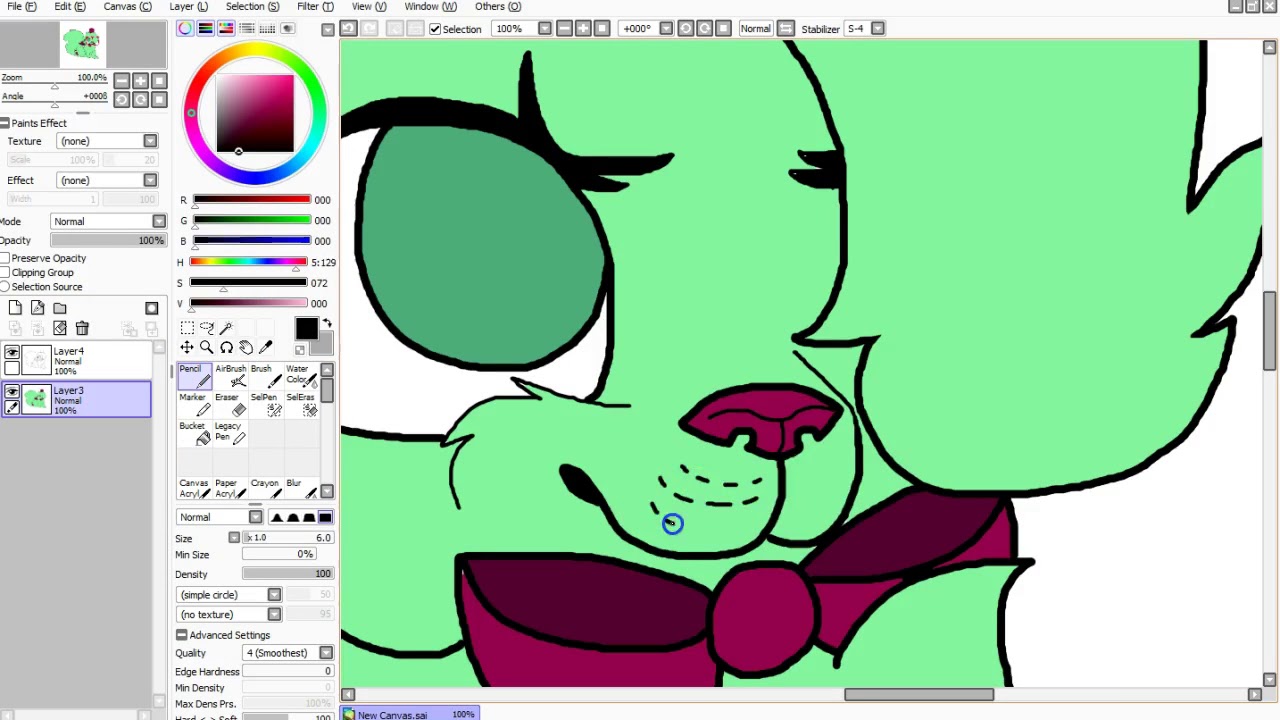The height and width of the screenshot is (720, 1280).
Task: Switch to the Eraser tool
Action: click(231, 404)
